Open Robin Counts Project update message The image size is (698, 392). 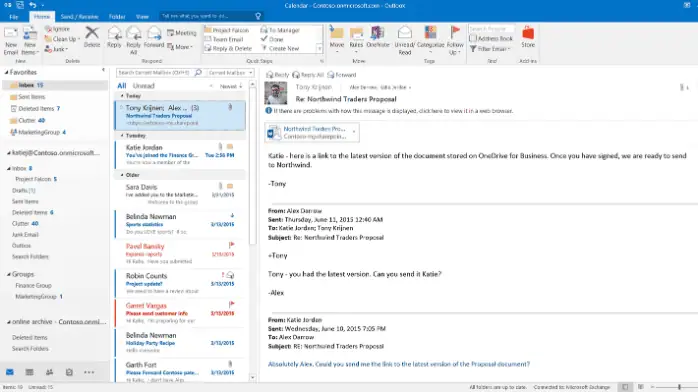click(x=180, y=283)
